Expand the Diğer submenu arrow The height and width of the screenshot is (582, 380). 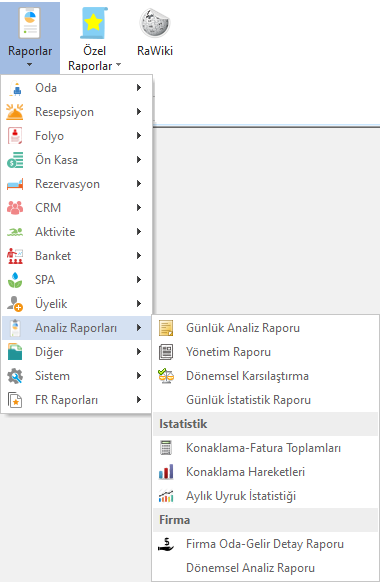(x=139, y=352)
